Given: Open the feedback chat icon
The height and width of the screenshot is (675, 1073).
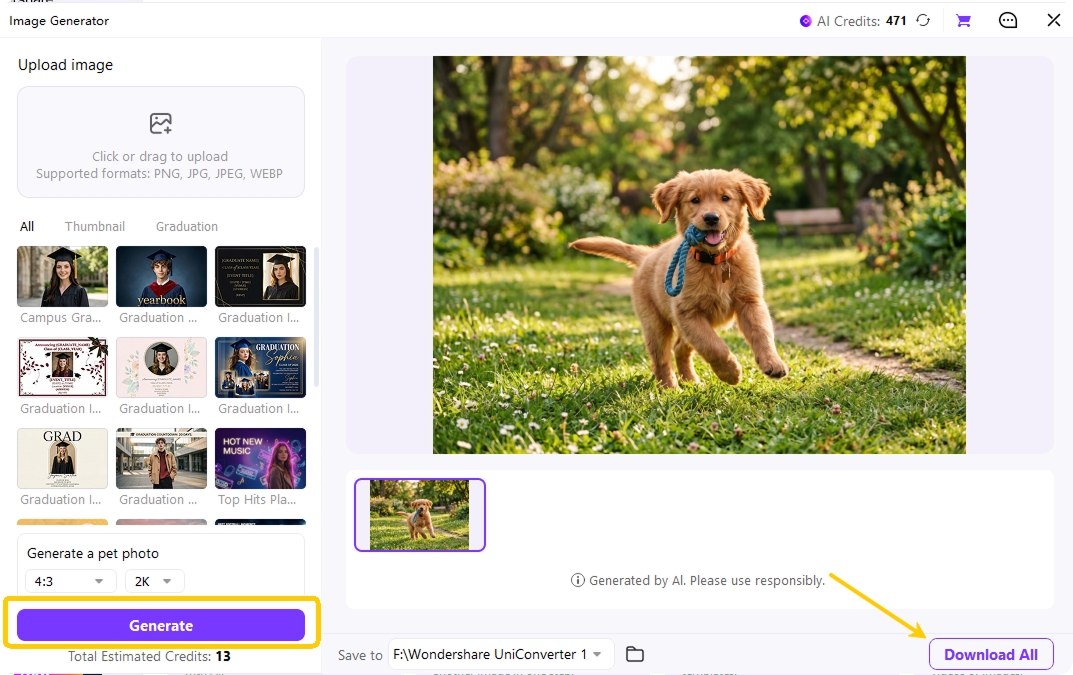Looking at the screenshot, I should [x=1008, y=21].
